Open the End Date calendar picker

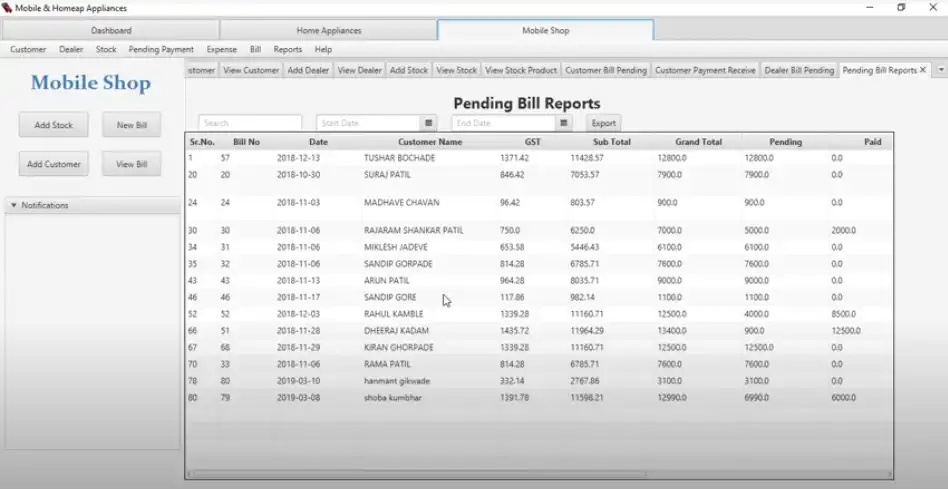pos(564,123)
